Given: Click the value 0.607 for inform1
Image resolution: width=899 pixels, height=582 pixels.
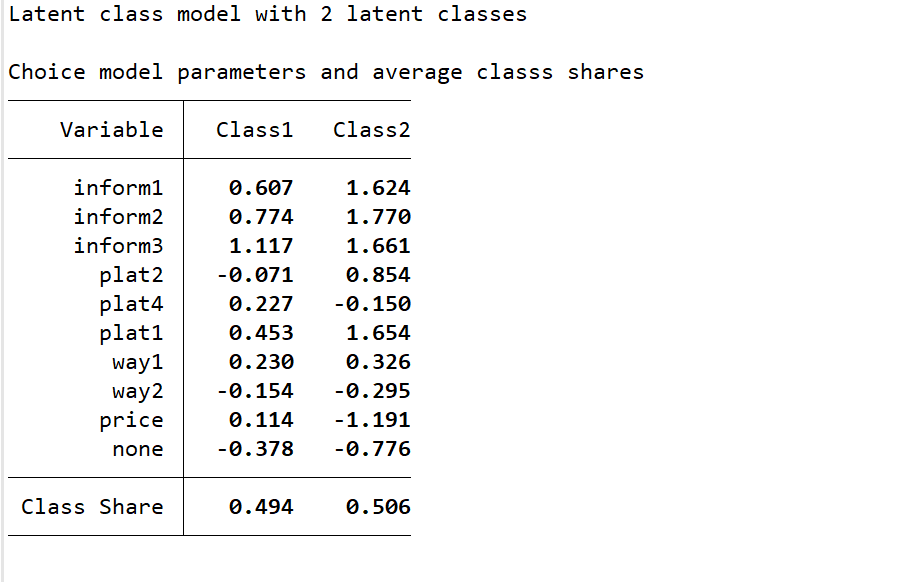Looking at the screenshot, I should pos(261,188).
